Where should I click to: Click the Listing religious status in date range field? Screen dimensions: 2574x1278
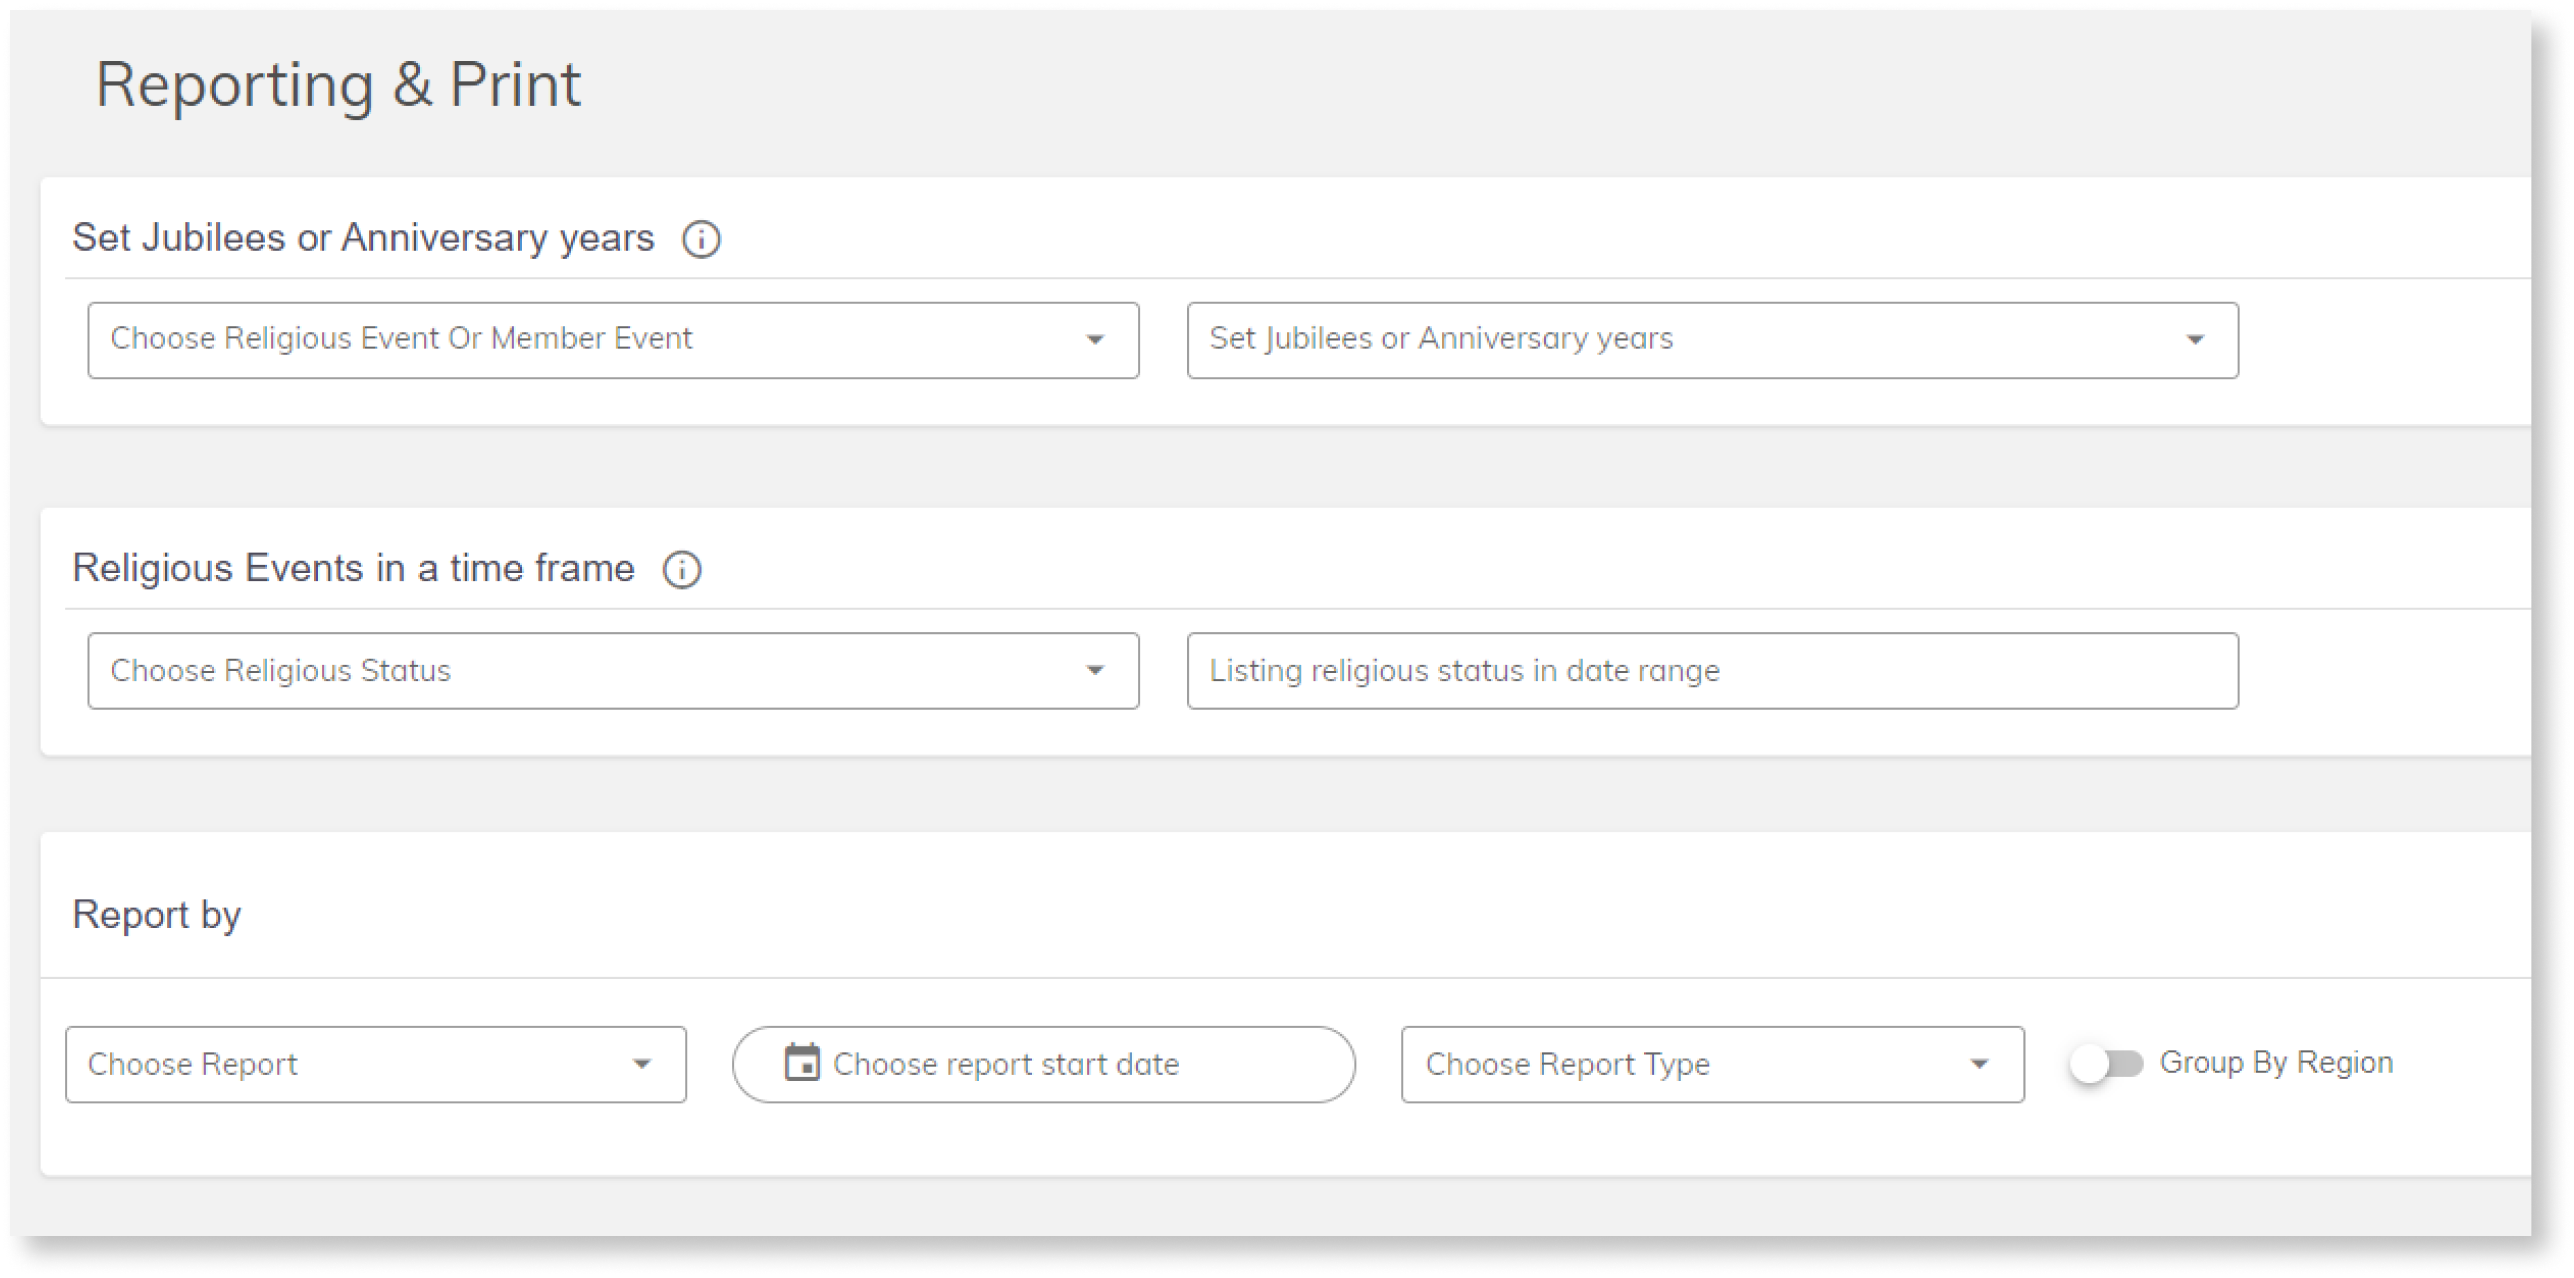click(1712, 670)
